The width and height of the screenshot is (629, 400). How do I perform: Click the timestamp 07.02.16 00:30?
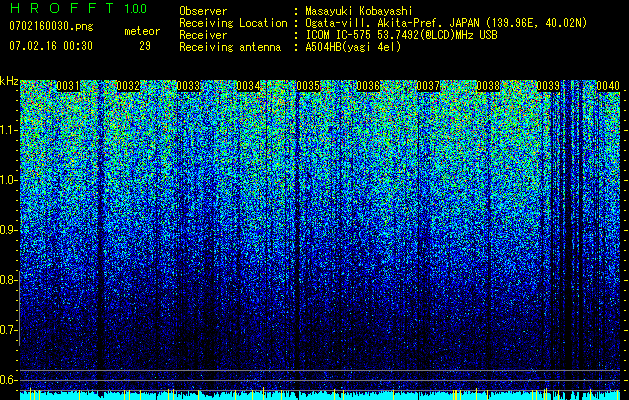(51, 46)
